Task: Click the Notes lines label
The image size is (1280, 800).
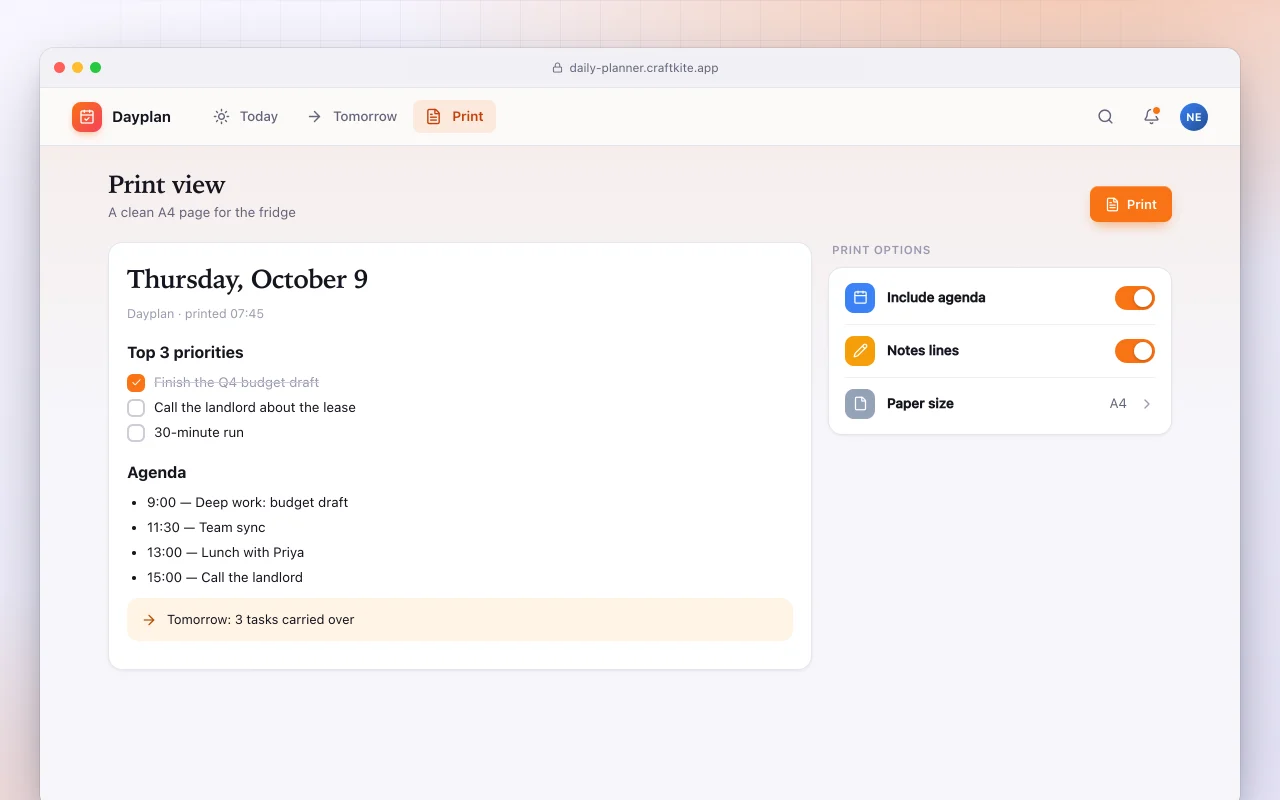Action: 923,351
